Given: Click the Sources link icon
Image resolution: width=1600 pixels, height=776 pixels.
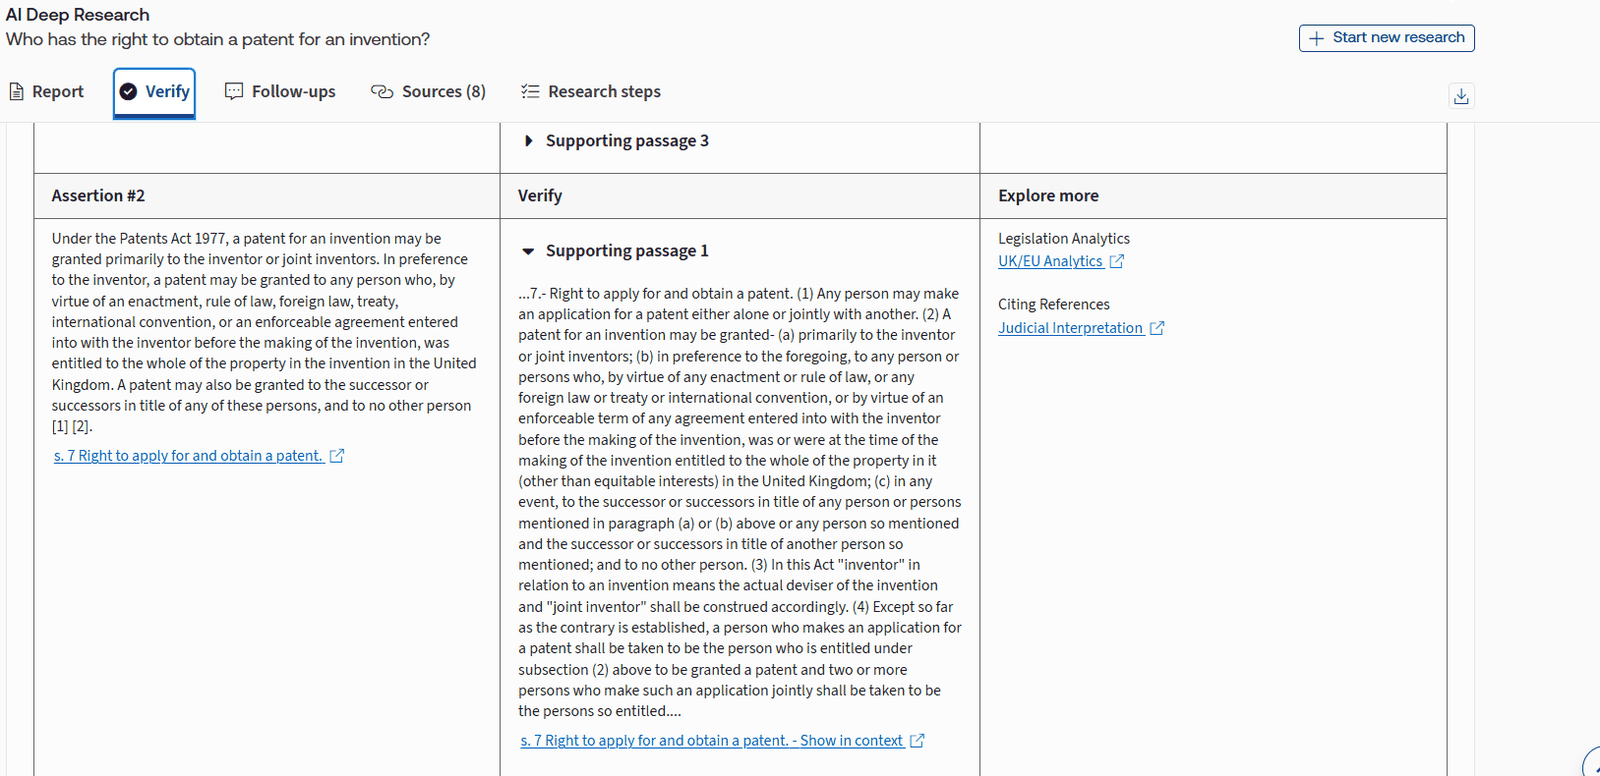Looking at the screenshot, I should tap(382, 92).
